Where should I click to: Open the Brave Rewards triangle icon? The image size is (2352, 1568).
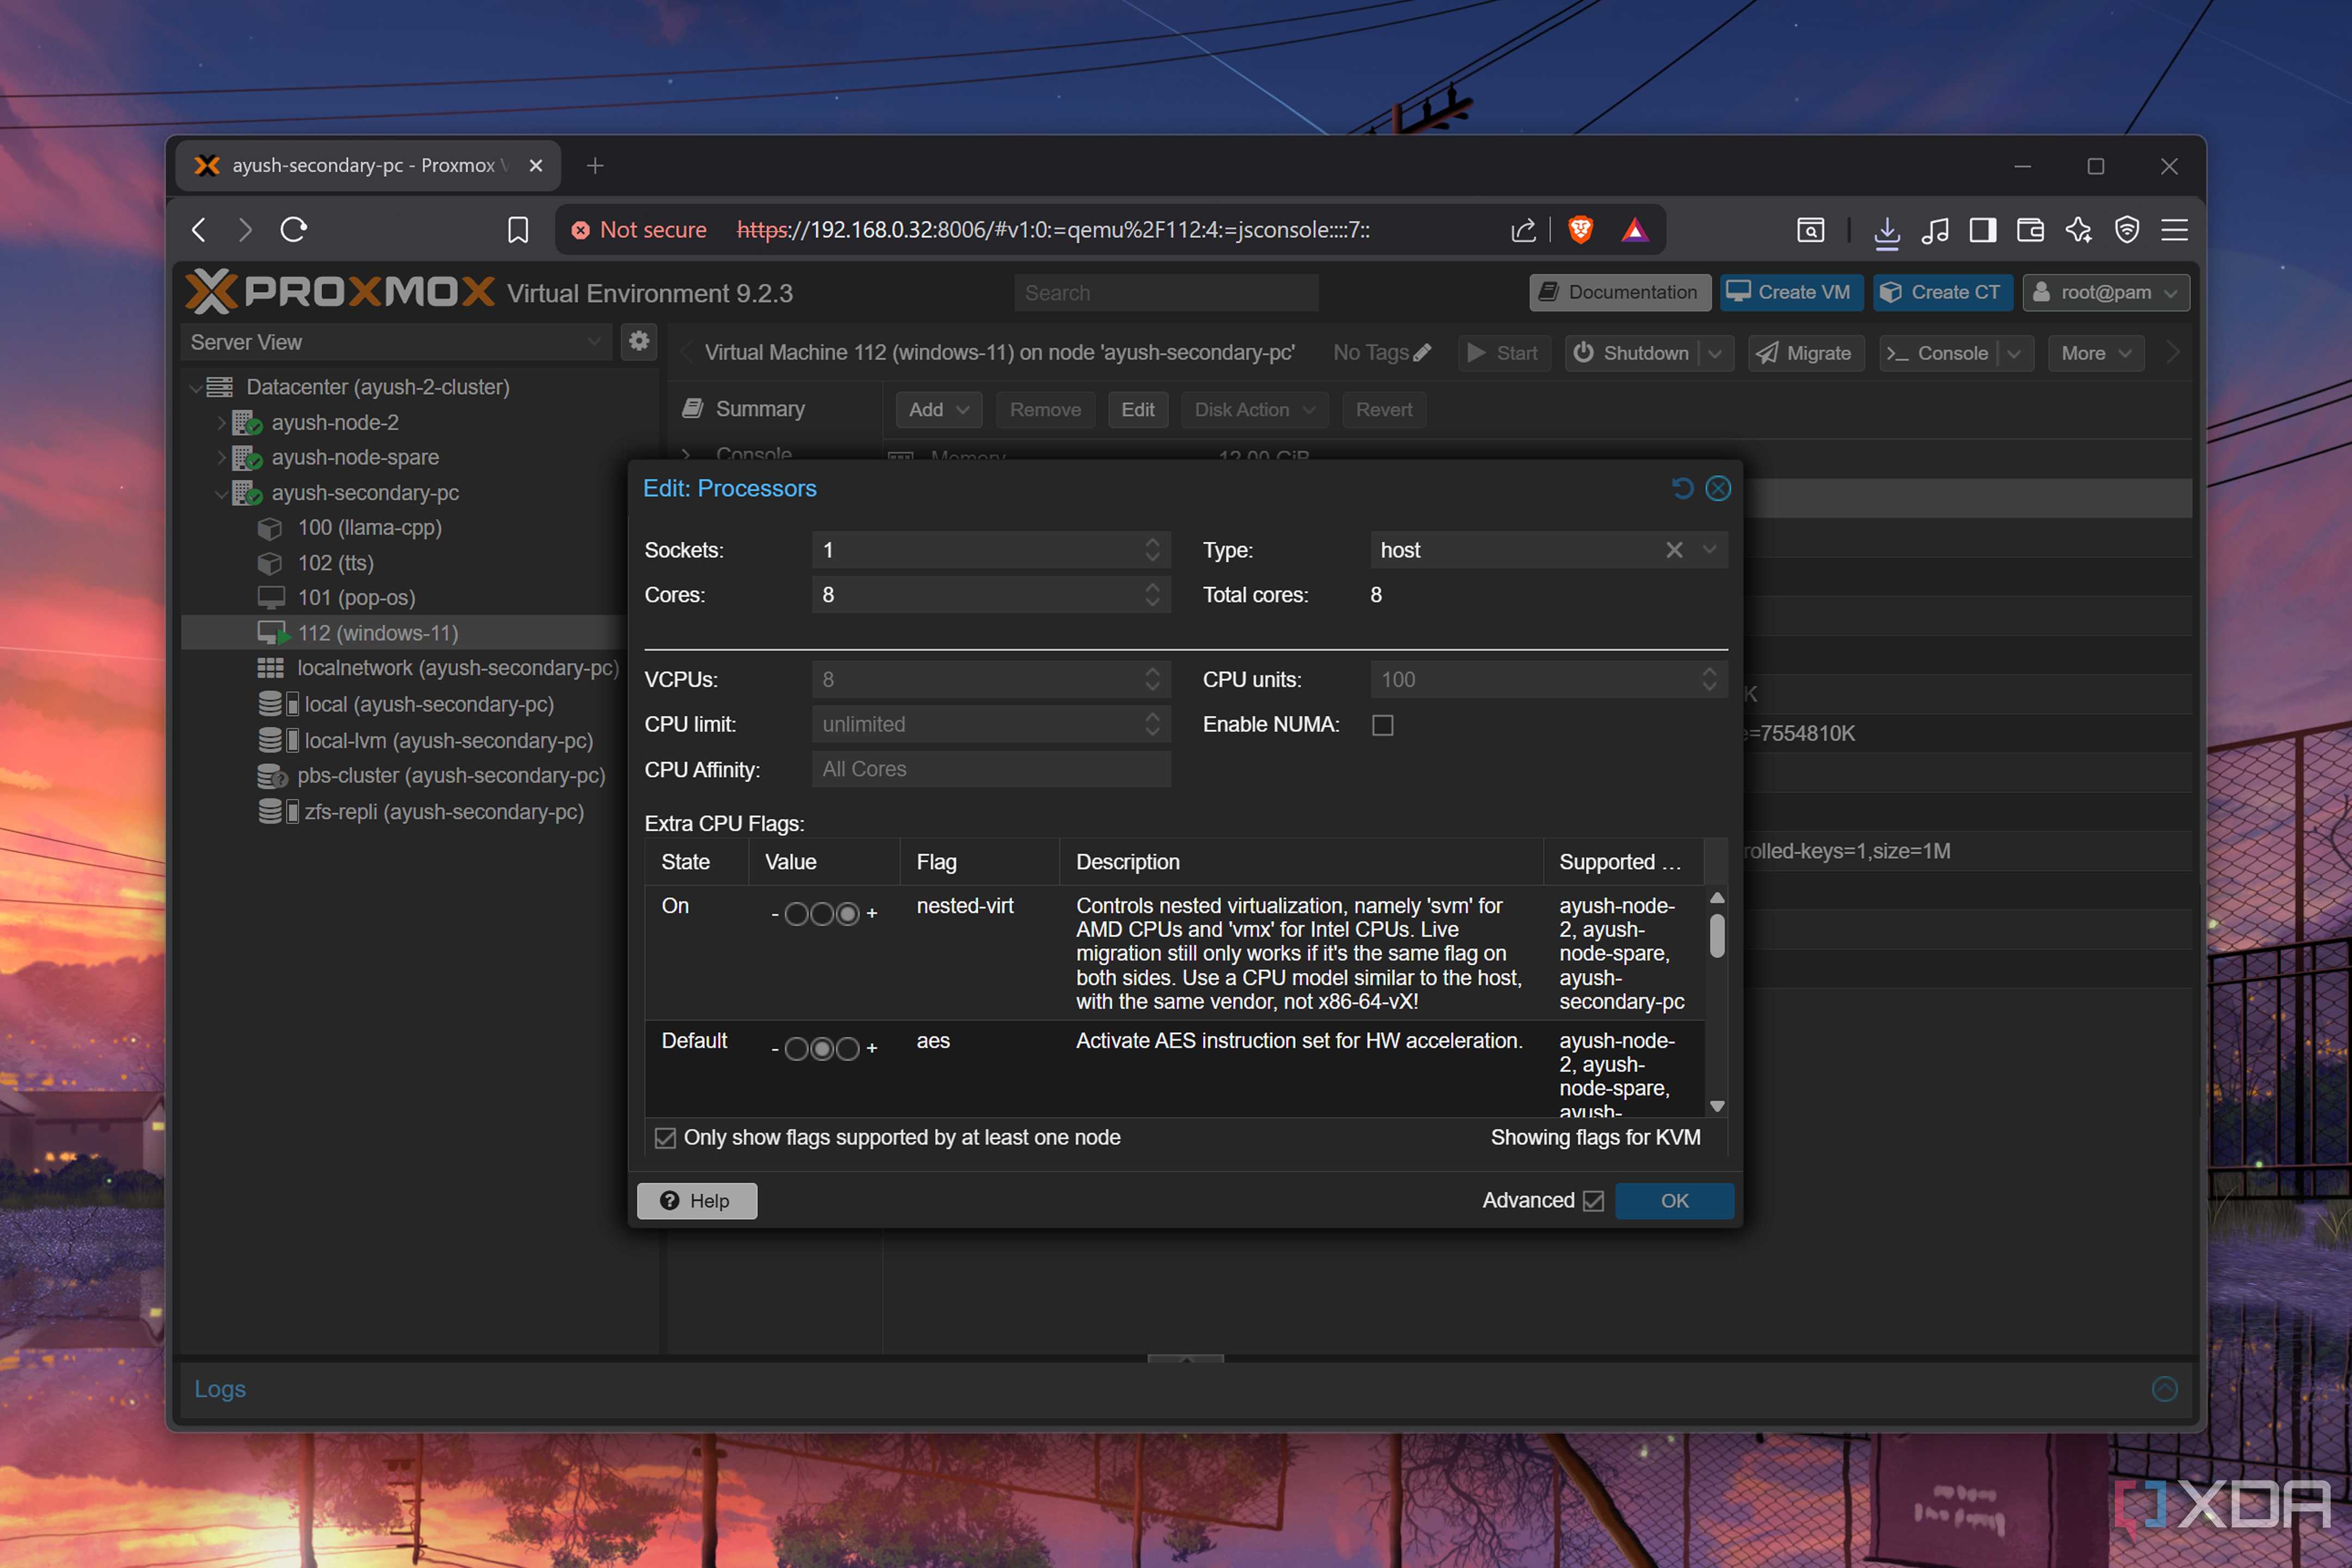click(1634, 230)
